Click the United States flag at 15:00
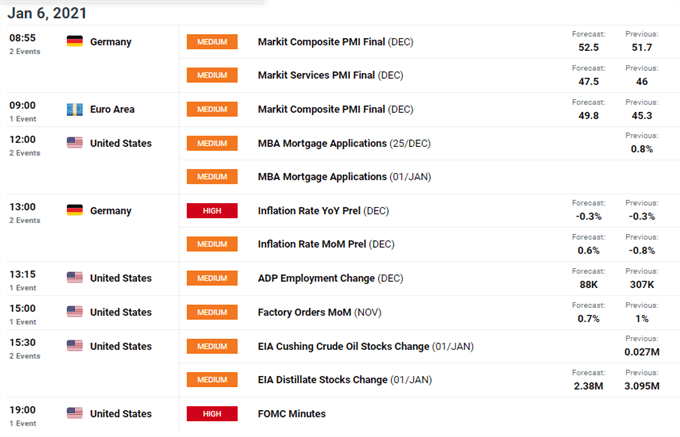This screenshot has width=680, height=437. [75, 312]
